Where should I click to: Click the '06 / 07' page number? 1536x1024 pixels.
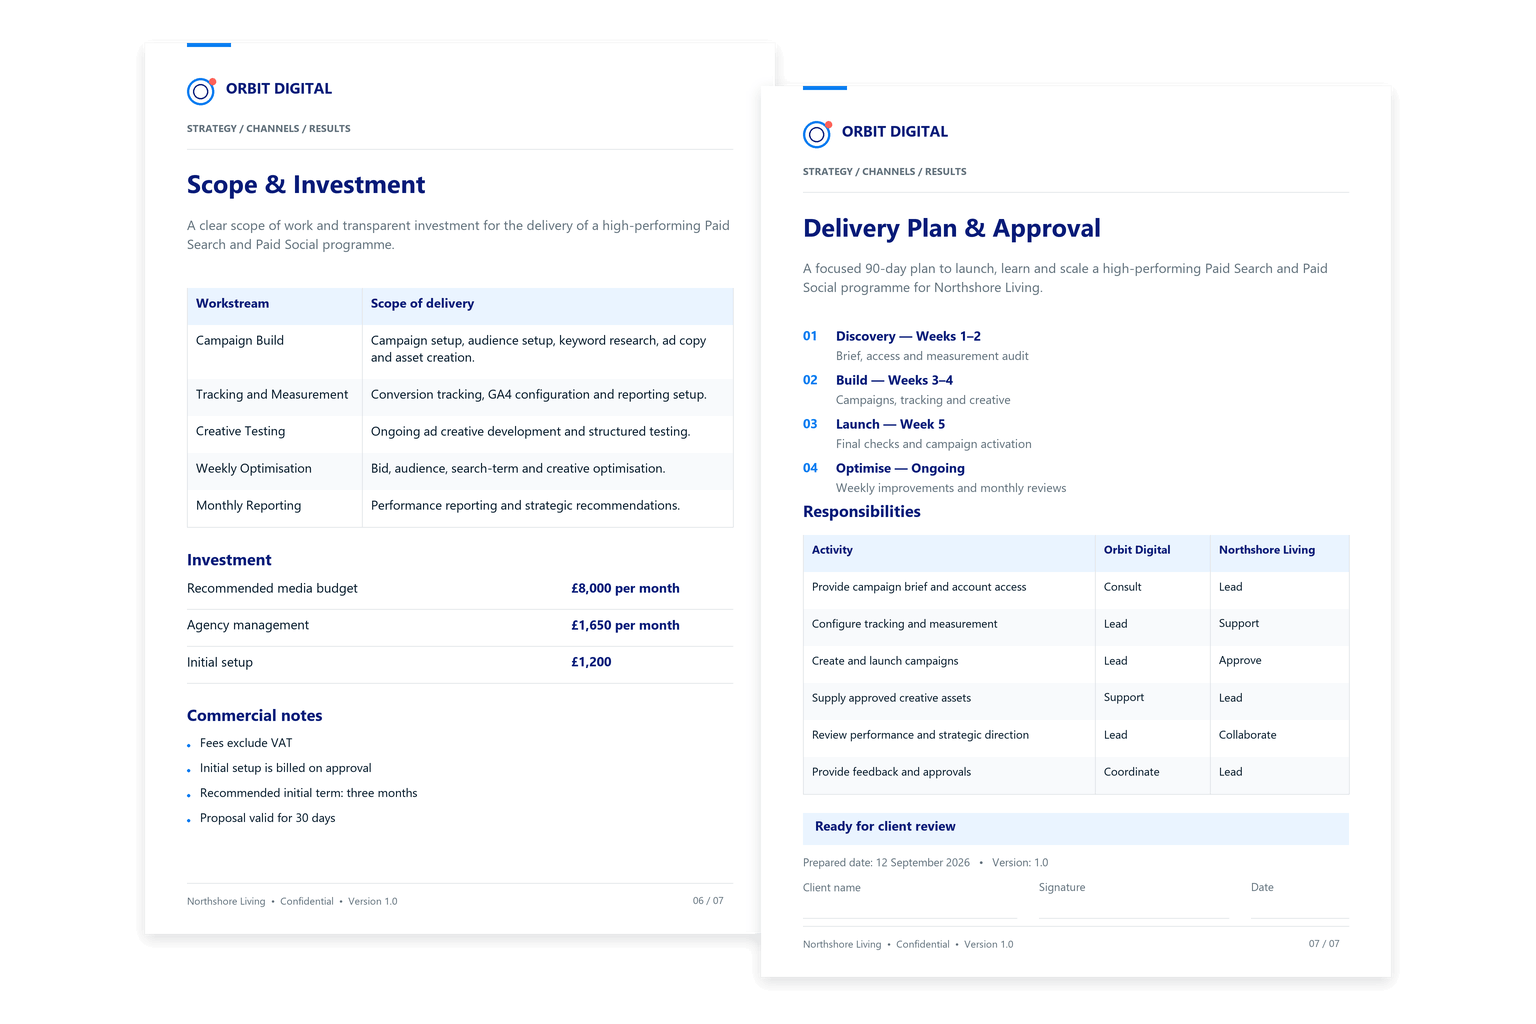[x=708, y=901]
